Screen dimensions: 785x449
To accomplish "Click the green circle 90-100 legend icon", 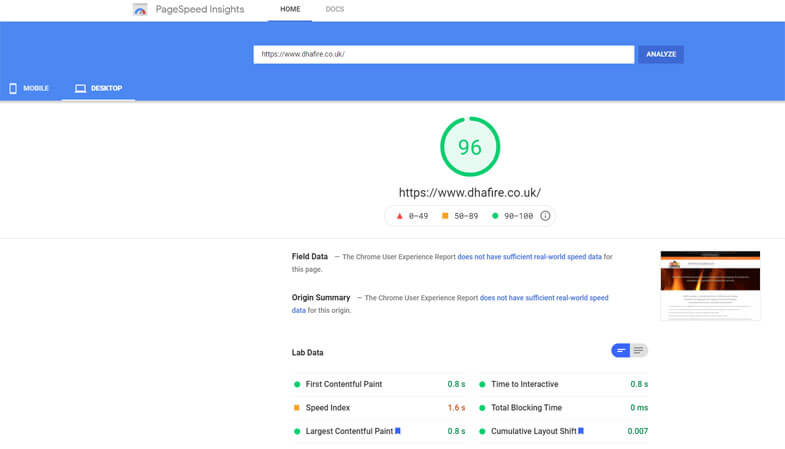I will [x=495, y=216].
